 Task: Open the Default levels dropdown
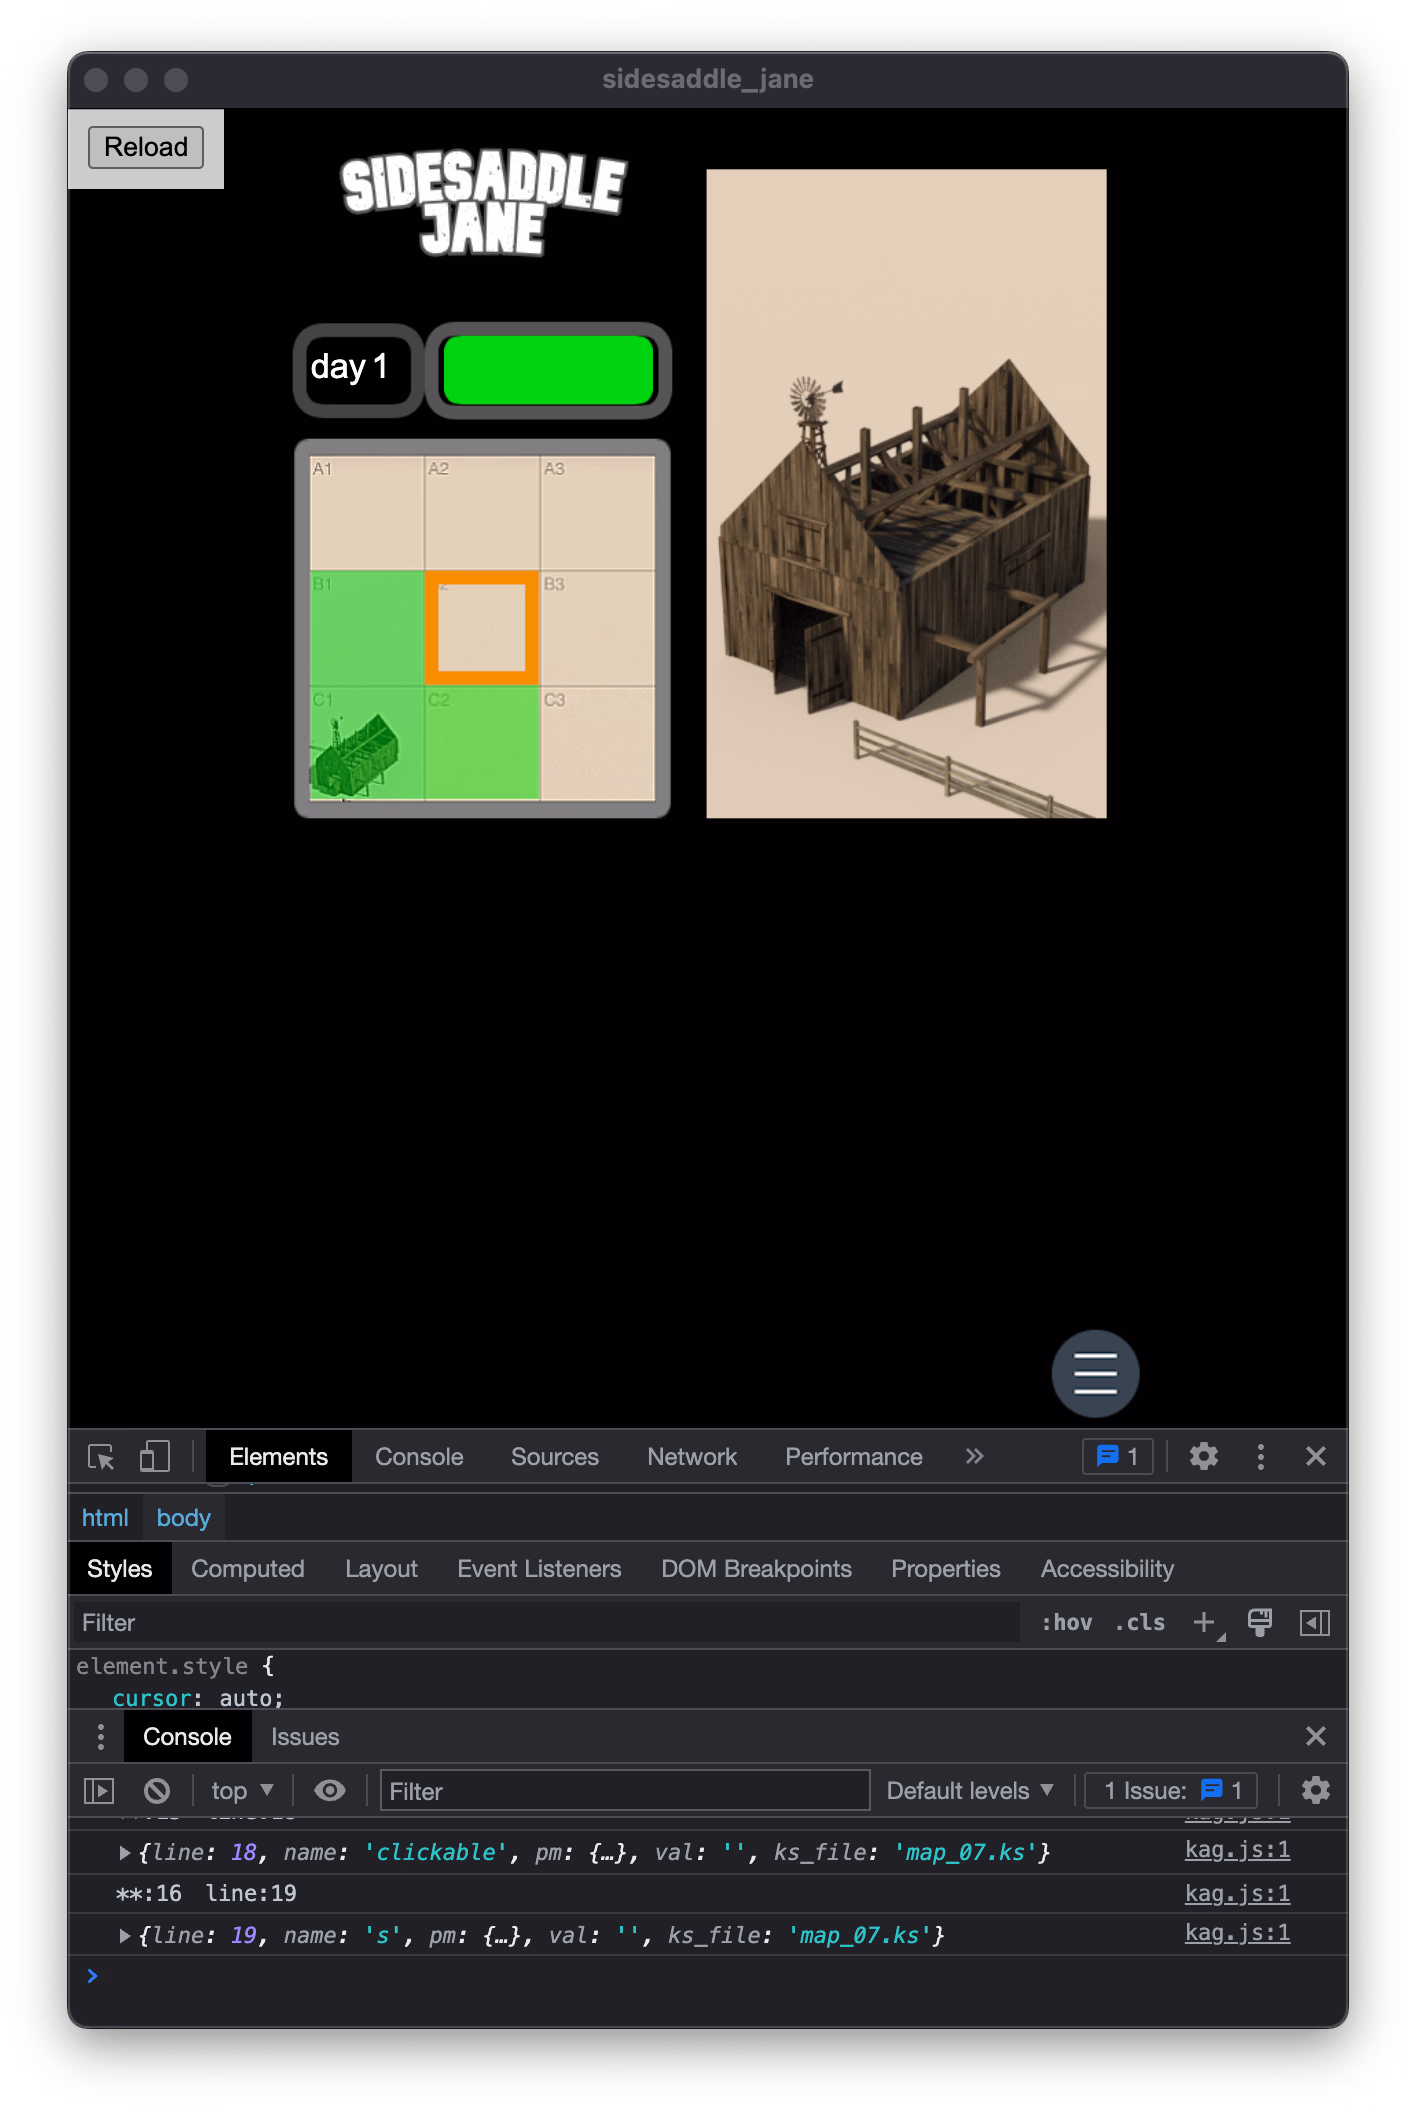click(970, 1790)
